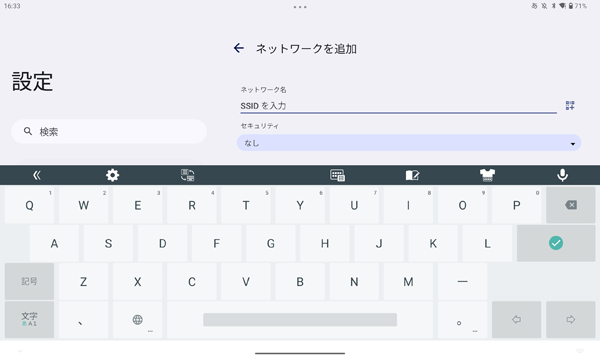Tap the C key
The image size is (600, 360).
point(192,281)
